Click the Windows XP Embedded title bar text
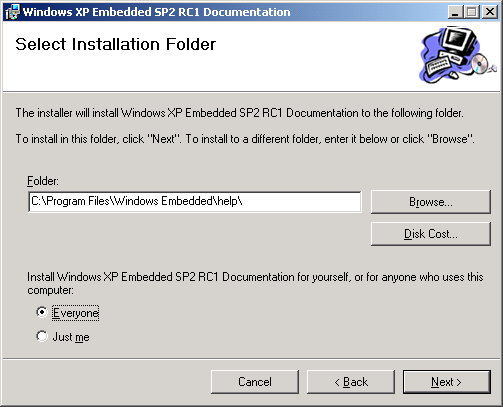Viewport: 503px width, 407px height. (x=157, y=12)
